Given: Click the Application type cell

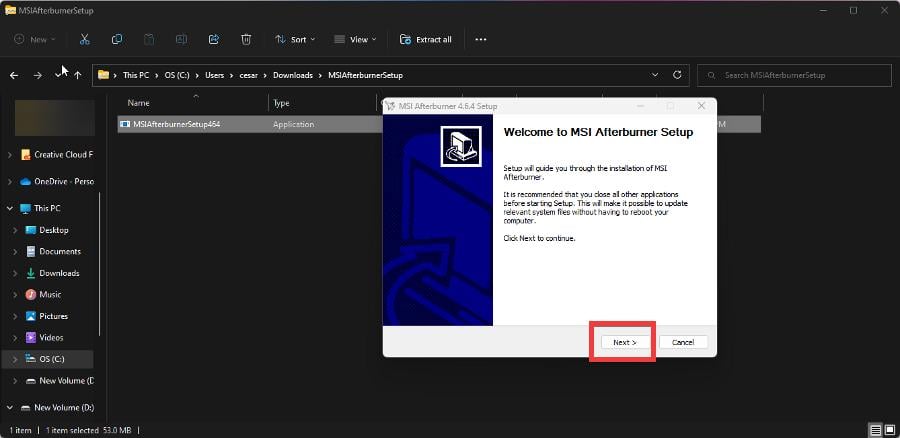Looking at the screenshot, I should coord(293,124).
